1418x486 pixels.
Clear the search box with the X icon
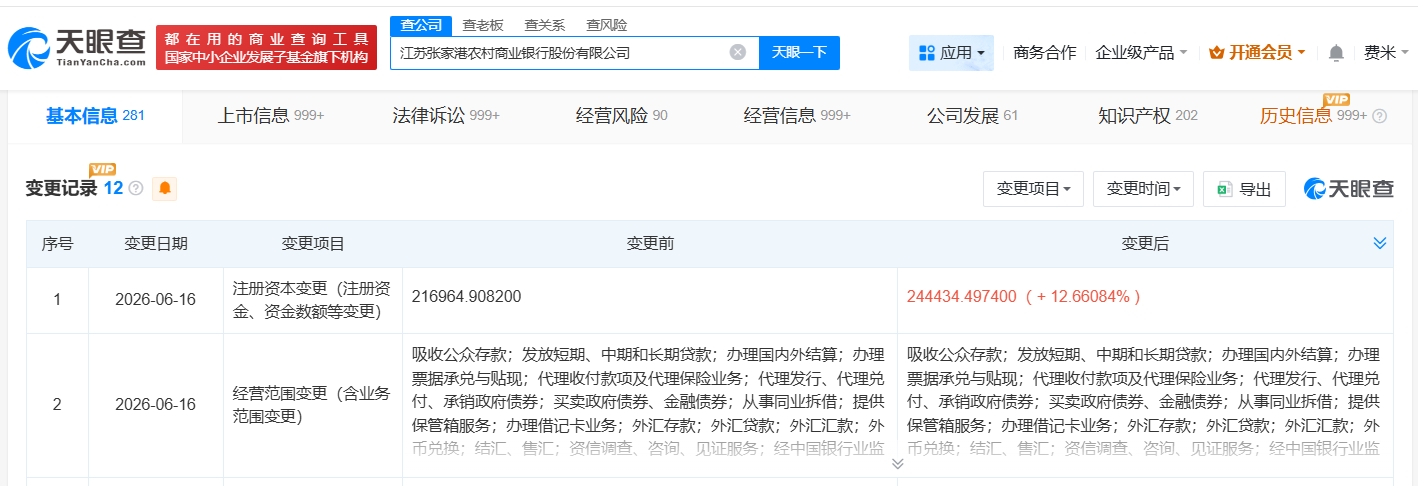pyautogui.click(x=738, y=52)
